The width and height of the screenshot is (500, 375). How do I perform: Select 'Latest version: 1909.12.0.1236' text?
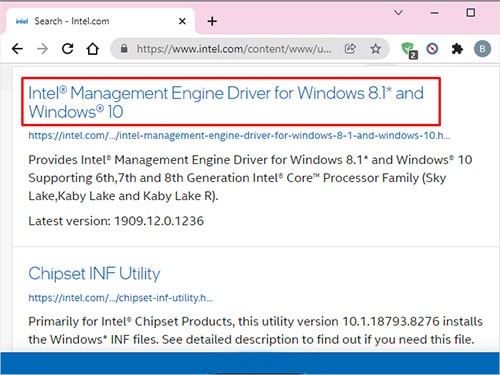click(116, 221)
